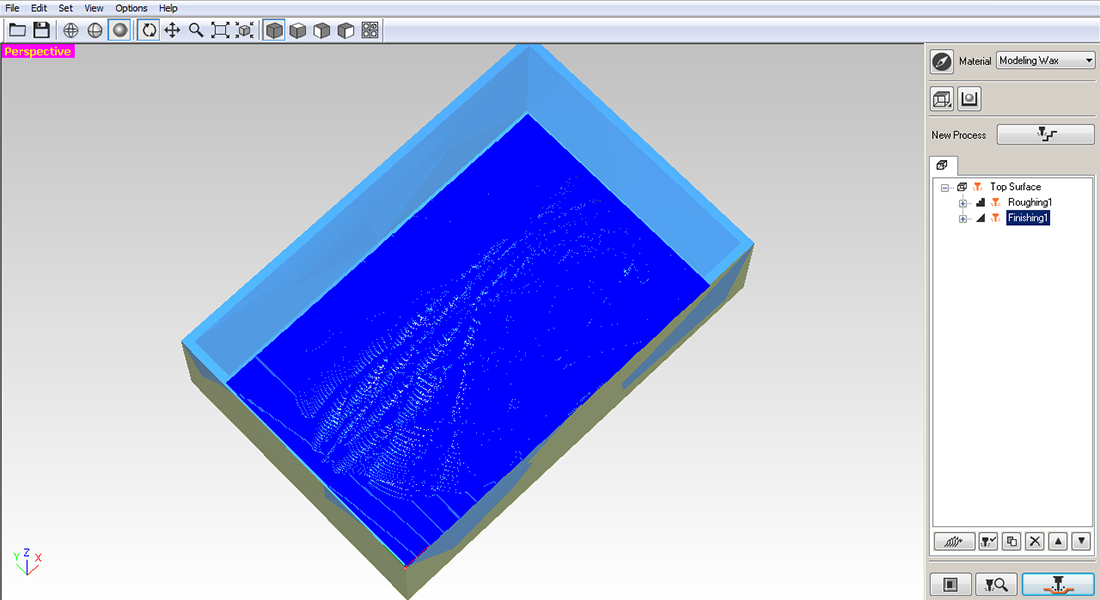Click the tool checkmark enable button
The image size is (1100, 600).
tap(988, 541)
